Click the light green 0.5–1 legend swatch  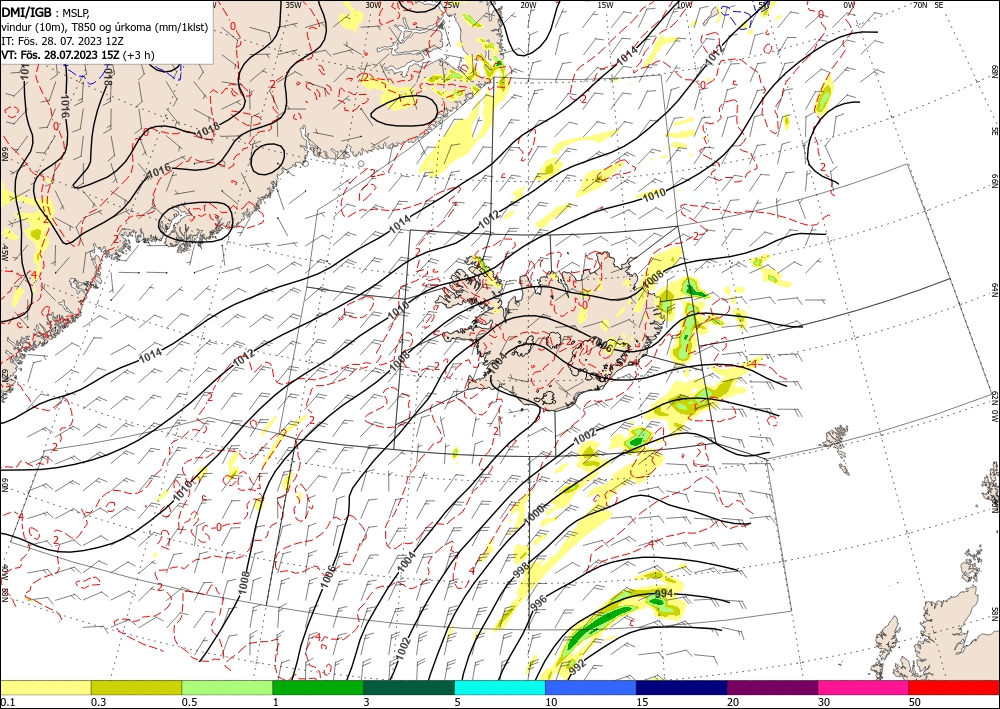click(x=227, y=687)
